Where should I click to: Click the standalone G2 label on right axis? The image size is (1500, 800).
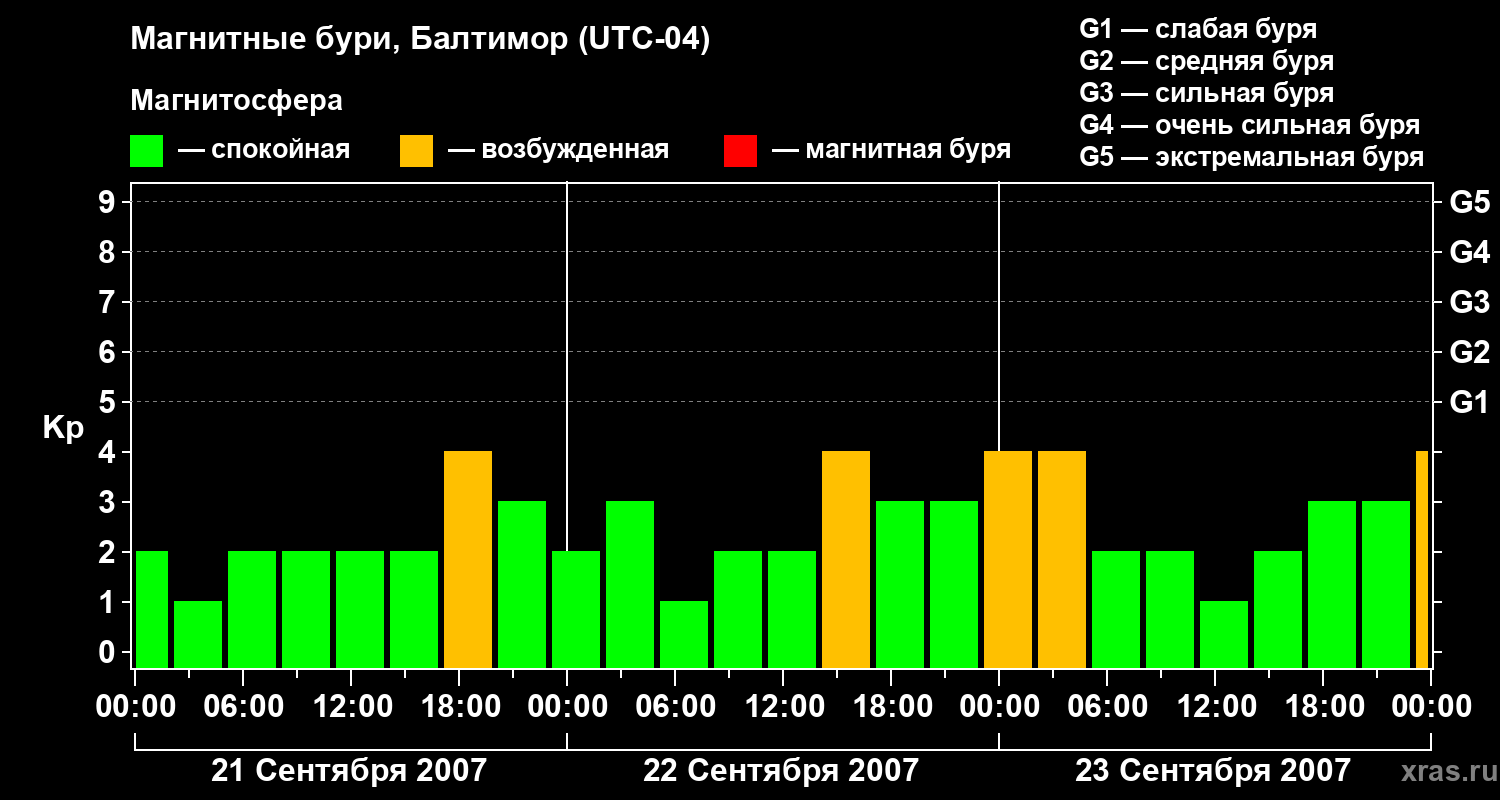point(1469,352)
